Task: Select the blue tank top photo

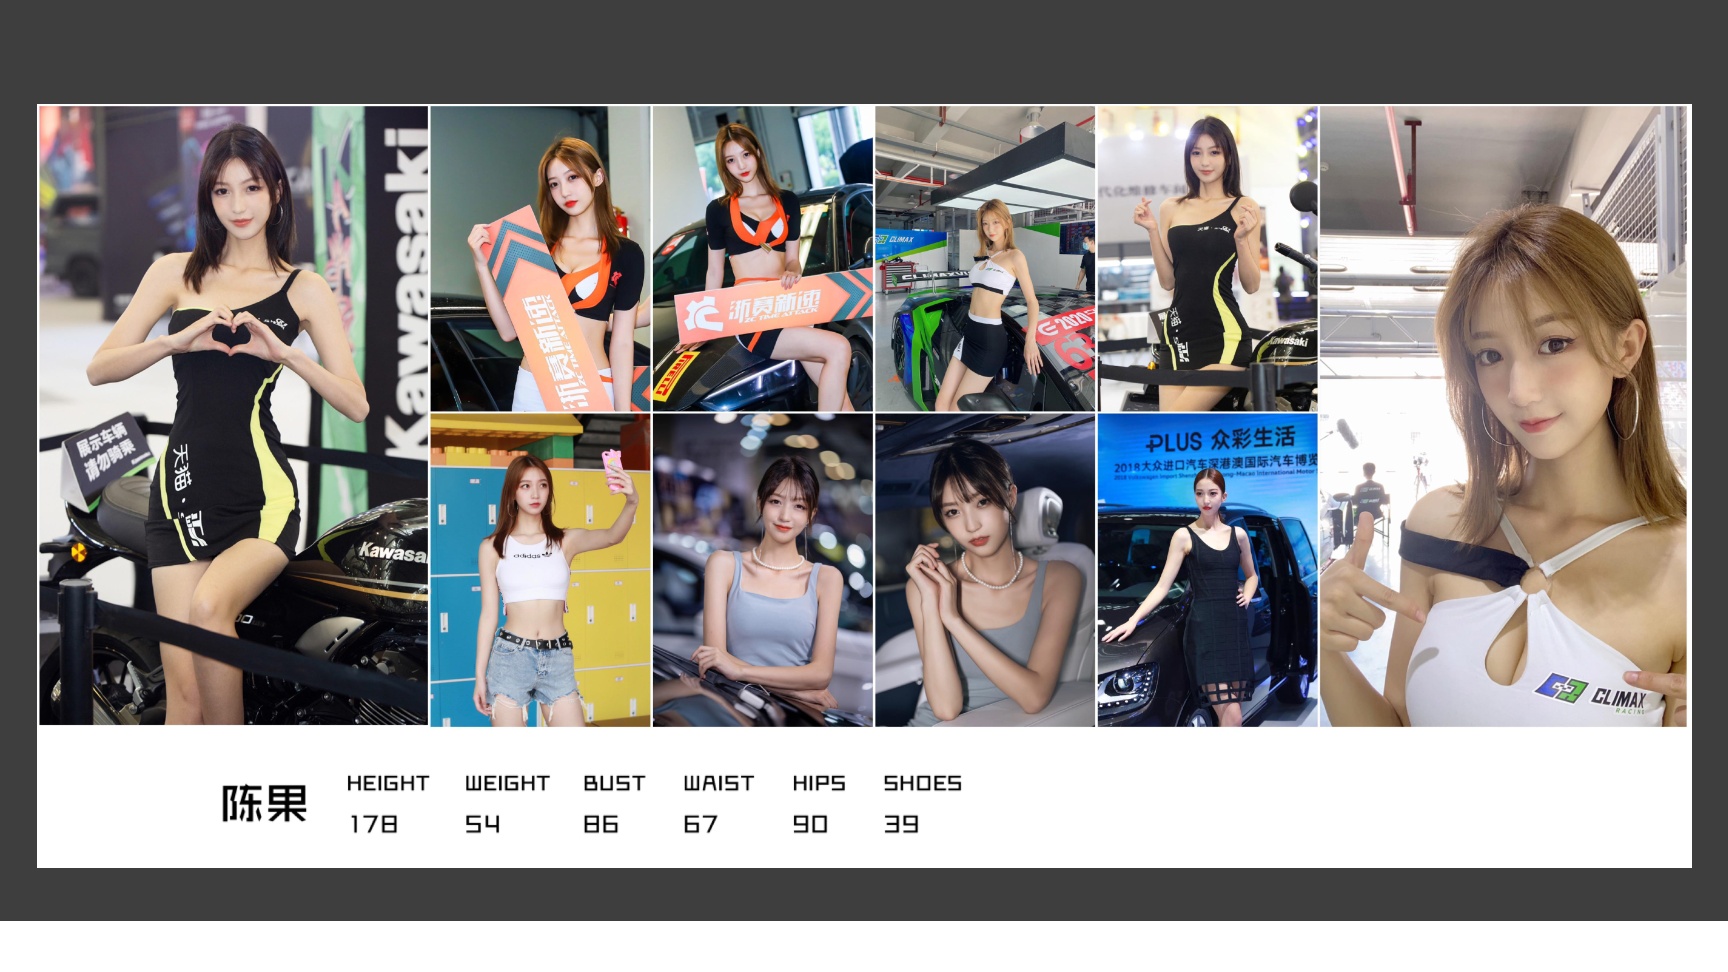Action: coord(762,570)
